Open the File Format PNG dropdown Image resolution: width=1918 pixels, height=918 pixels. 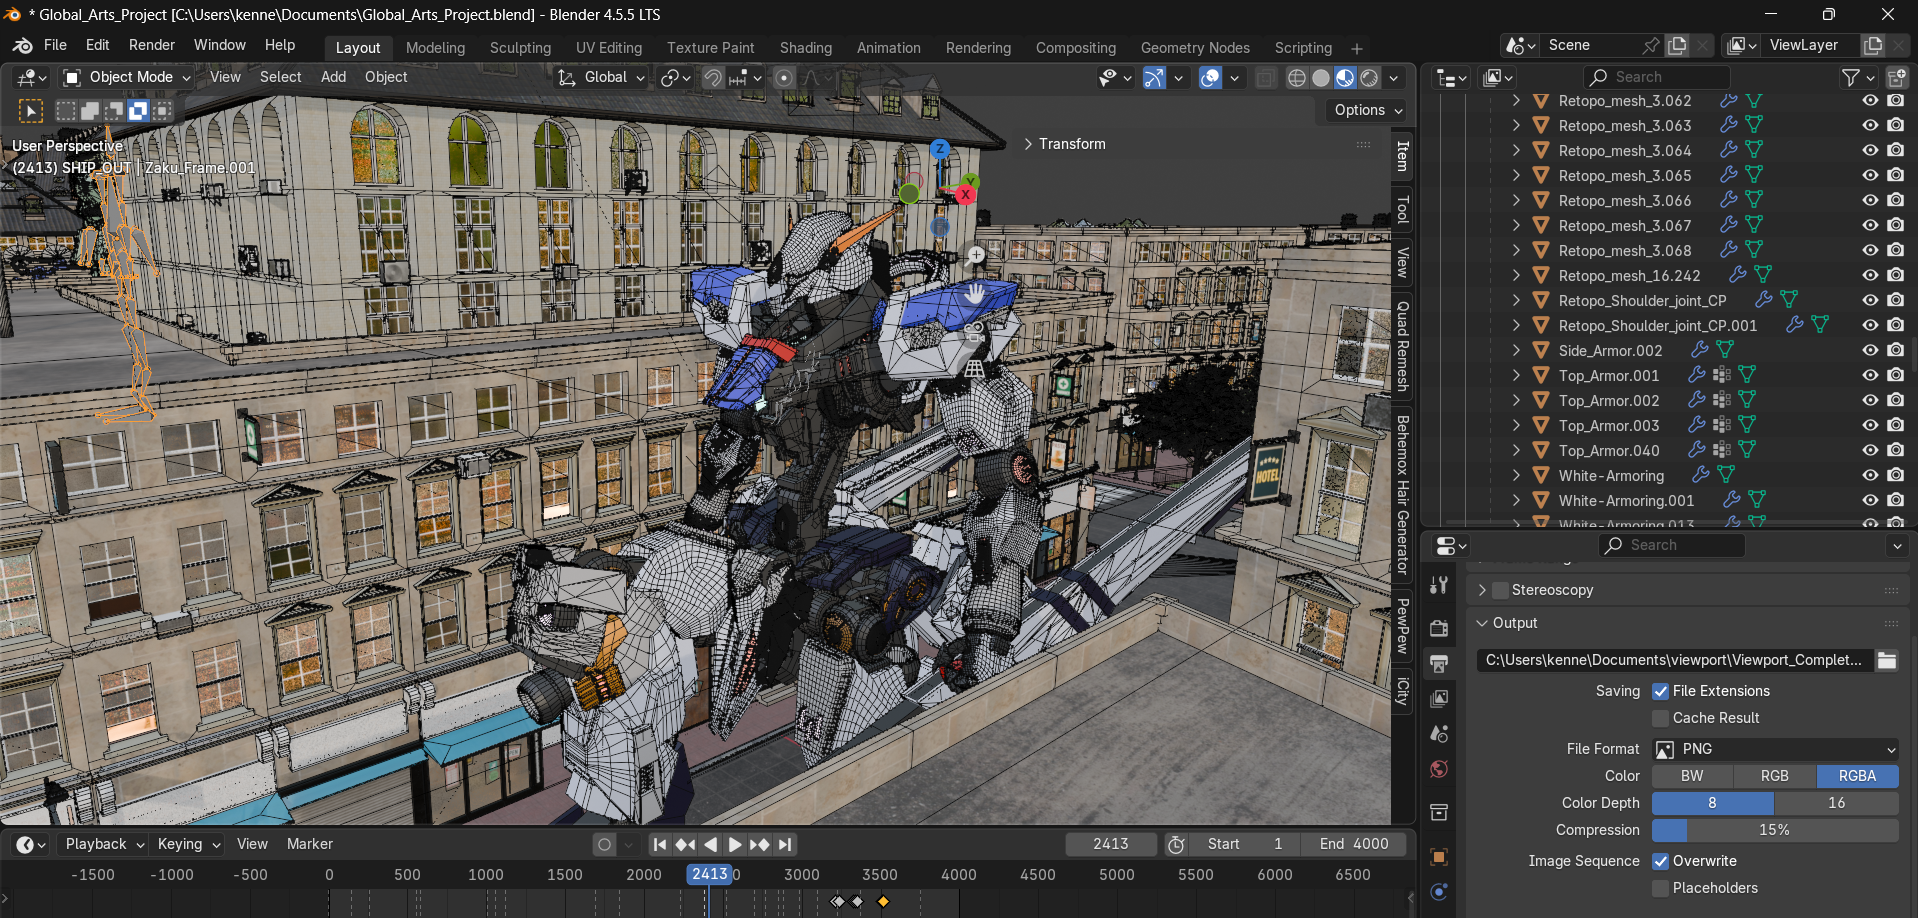pyautogui.click(x=1775, y=749)
